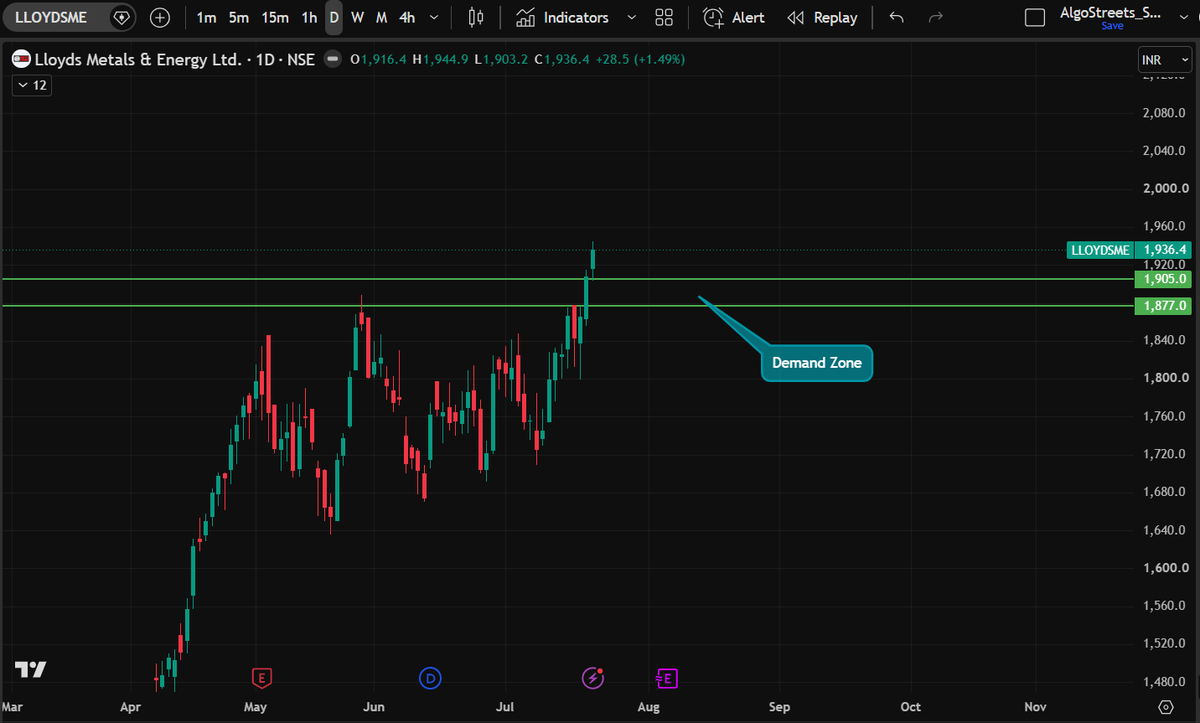Click the TradingView logo
The width and height of the screenshot is (1200, 723).
coord(30,670)
